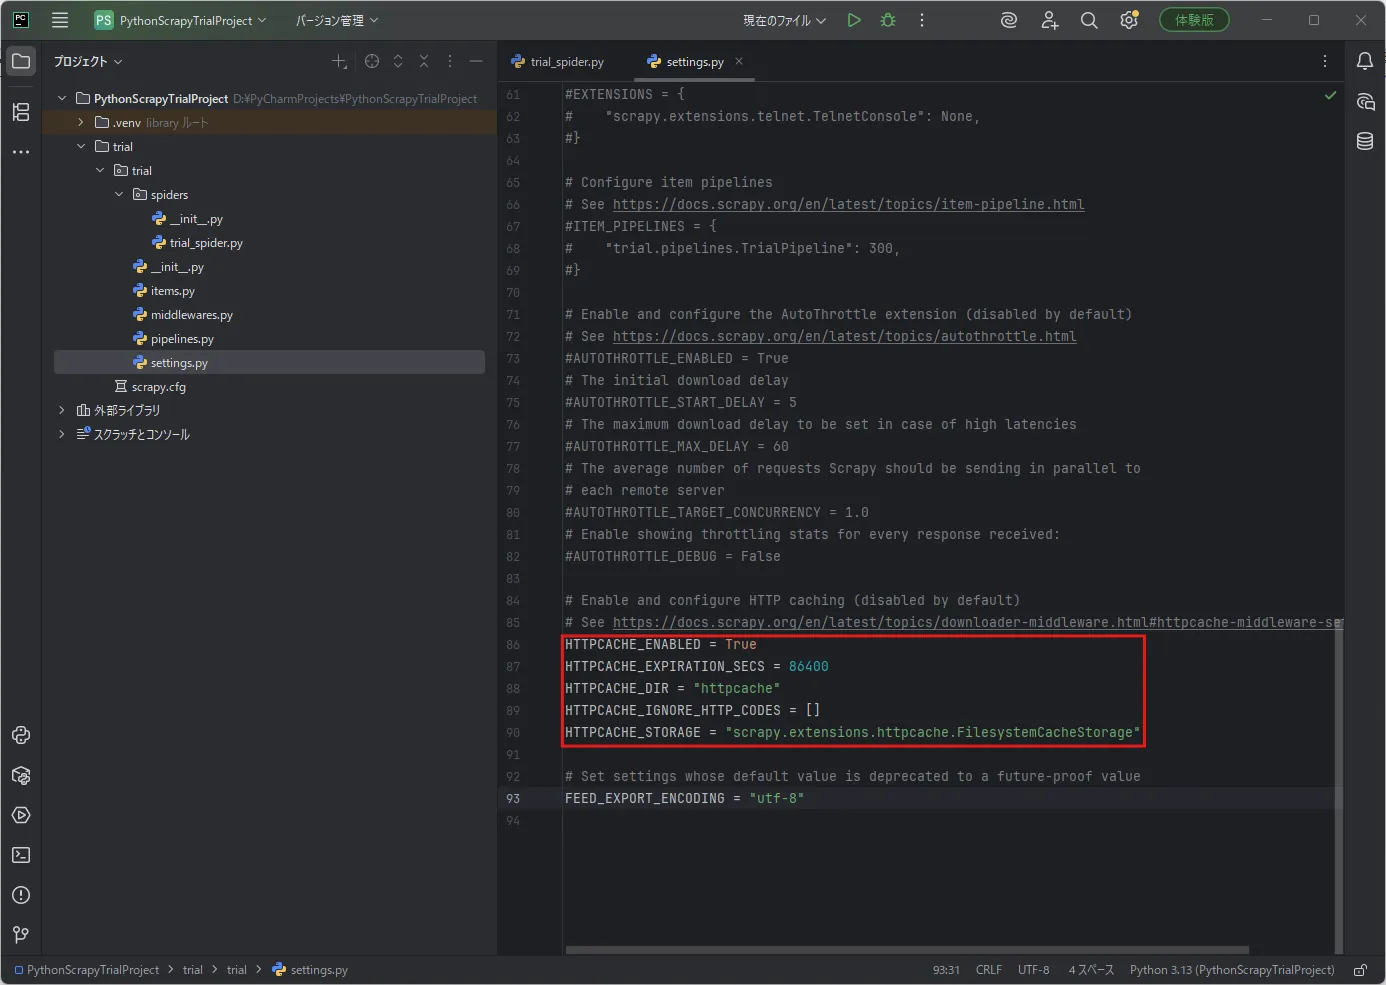Screen dimensions: 1386x985
Task: Expand the .venv folder
Action: click(x=81, y=122)
